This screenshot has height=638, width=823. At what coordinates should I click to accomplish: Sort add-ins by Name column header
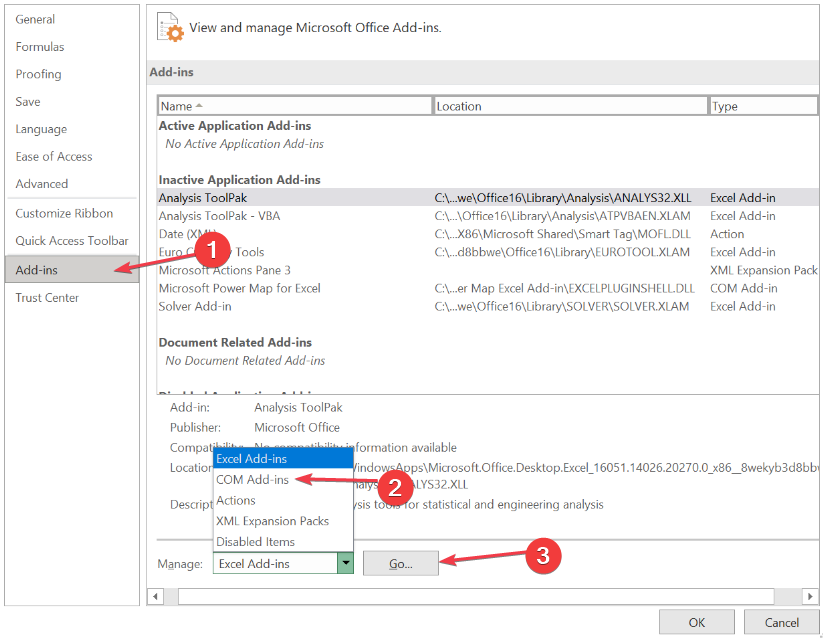click(295, 106)
